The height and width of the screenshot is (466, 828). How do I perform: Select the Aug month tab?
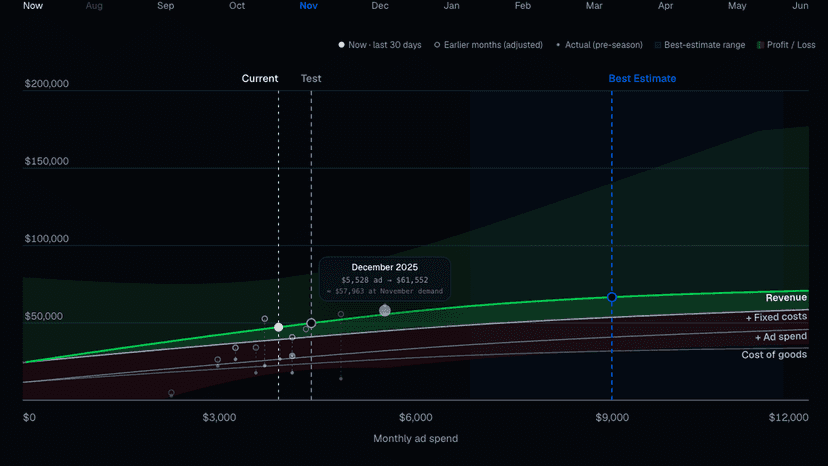[x=94, y=6]
